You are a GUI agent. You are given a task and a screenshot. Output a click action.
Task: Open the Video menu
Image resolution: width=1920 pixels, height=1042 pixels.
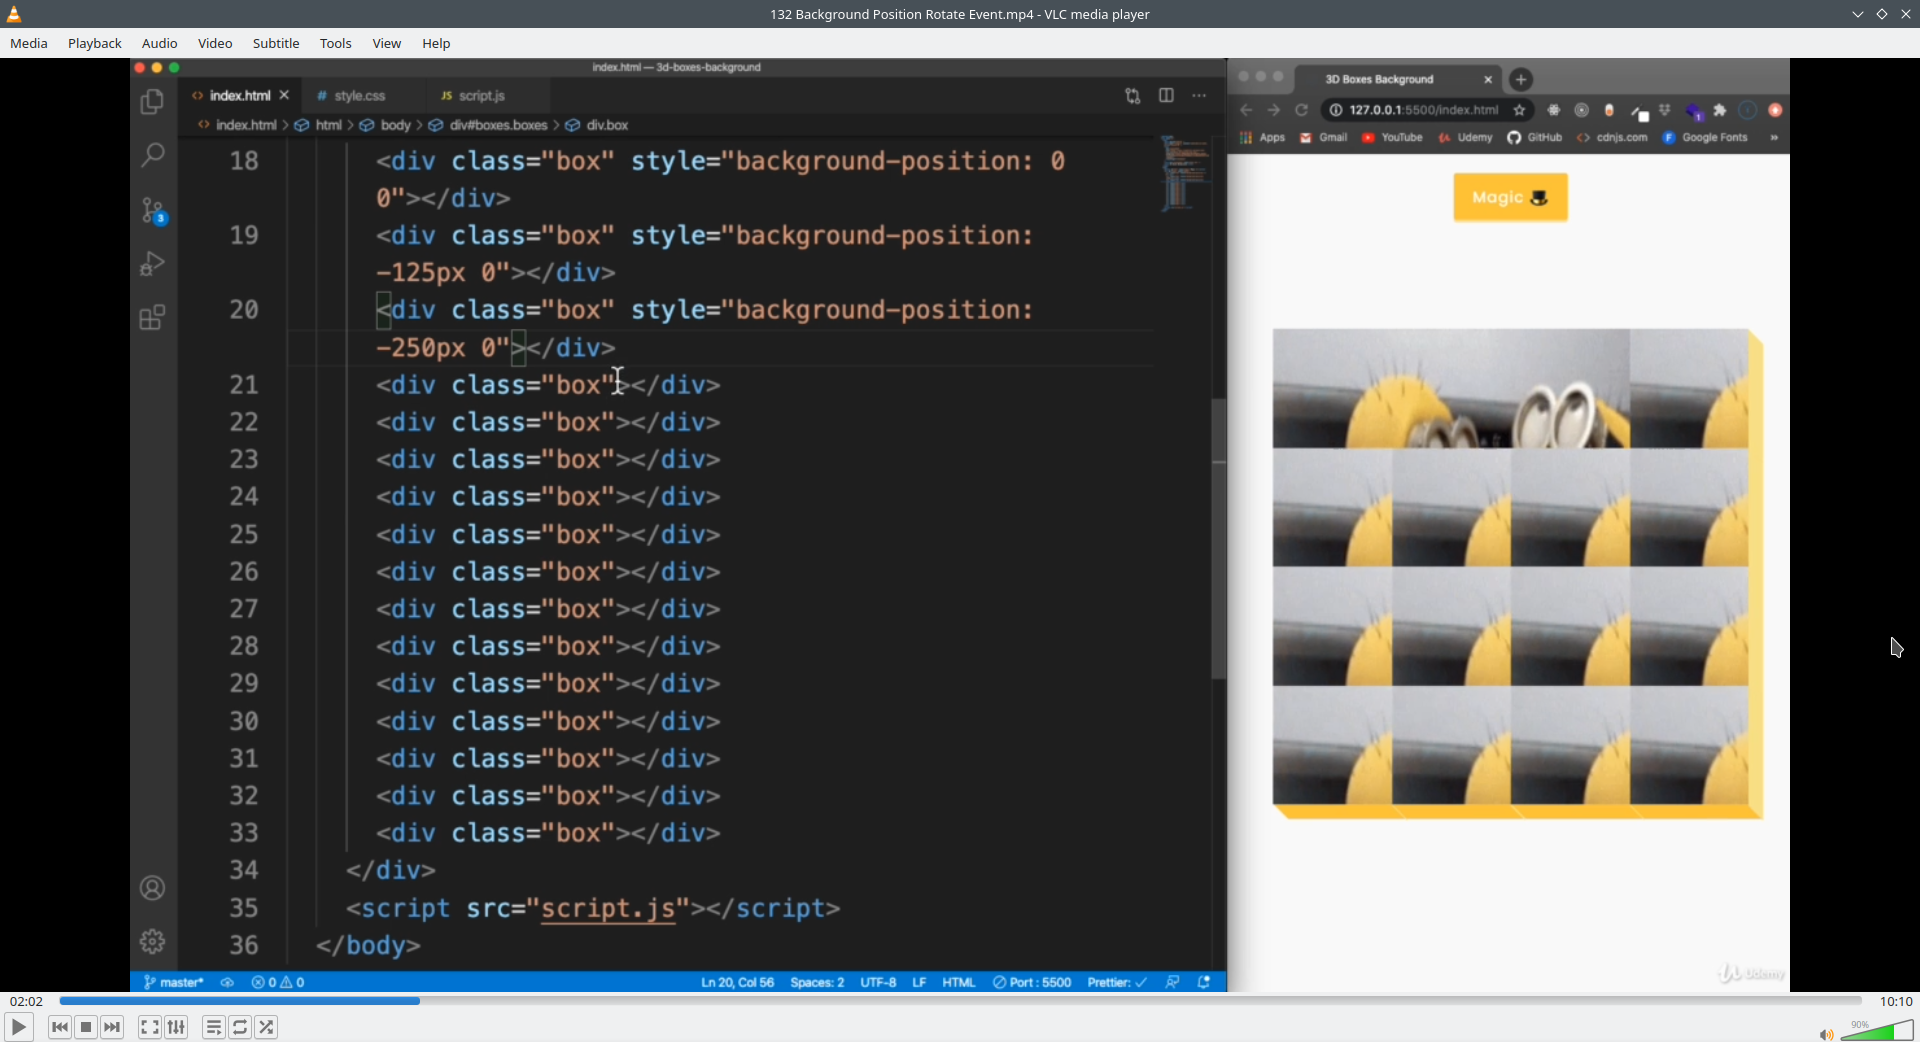coord(215,43)
